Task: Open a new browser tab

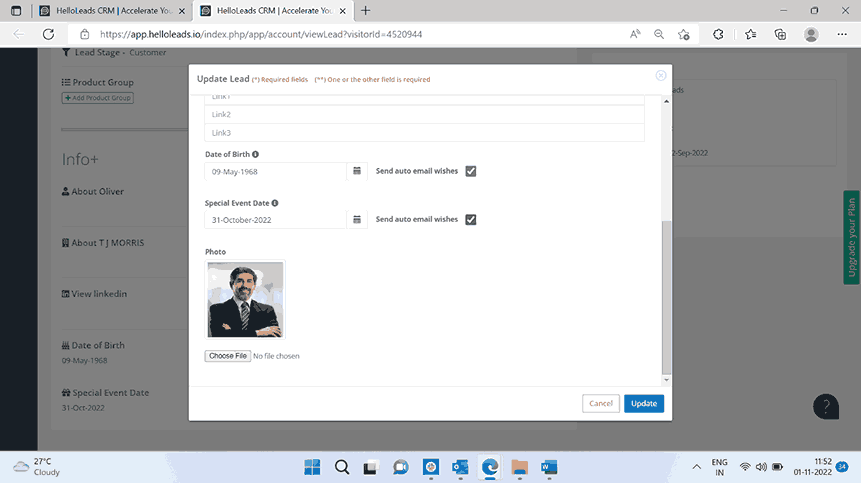Action: click(x=366, y=10)
